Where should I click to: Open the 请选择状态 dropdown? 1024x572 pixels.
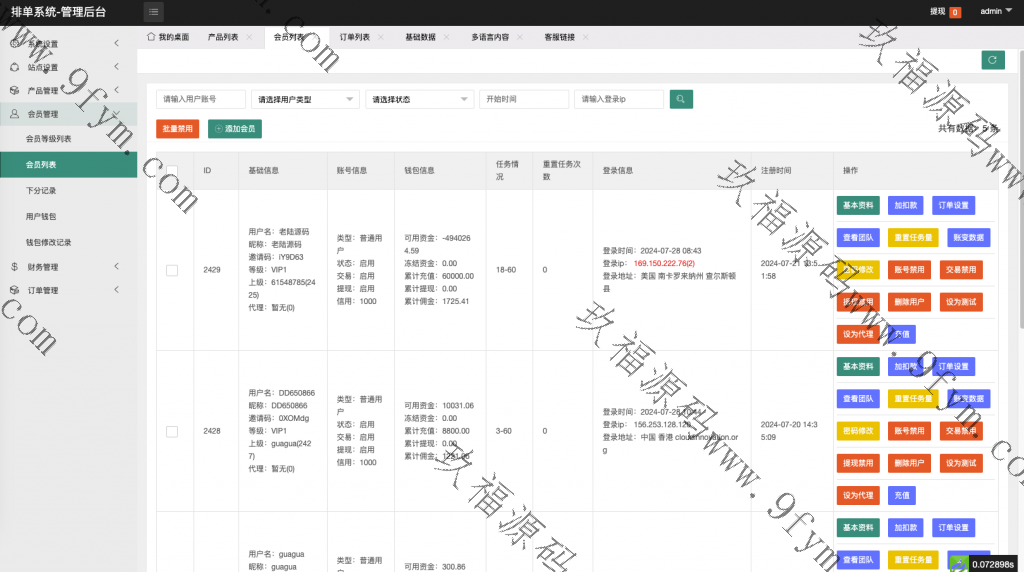pos(419,99)
